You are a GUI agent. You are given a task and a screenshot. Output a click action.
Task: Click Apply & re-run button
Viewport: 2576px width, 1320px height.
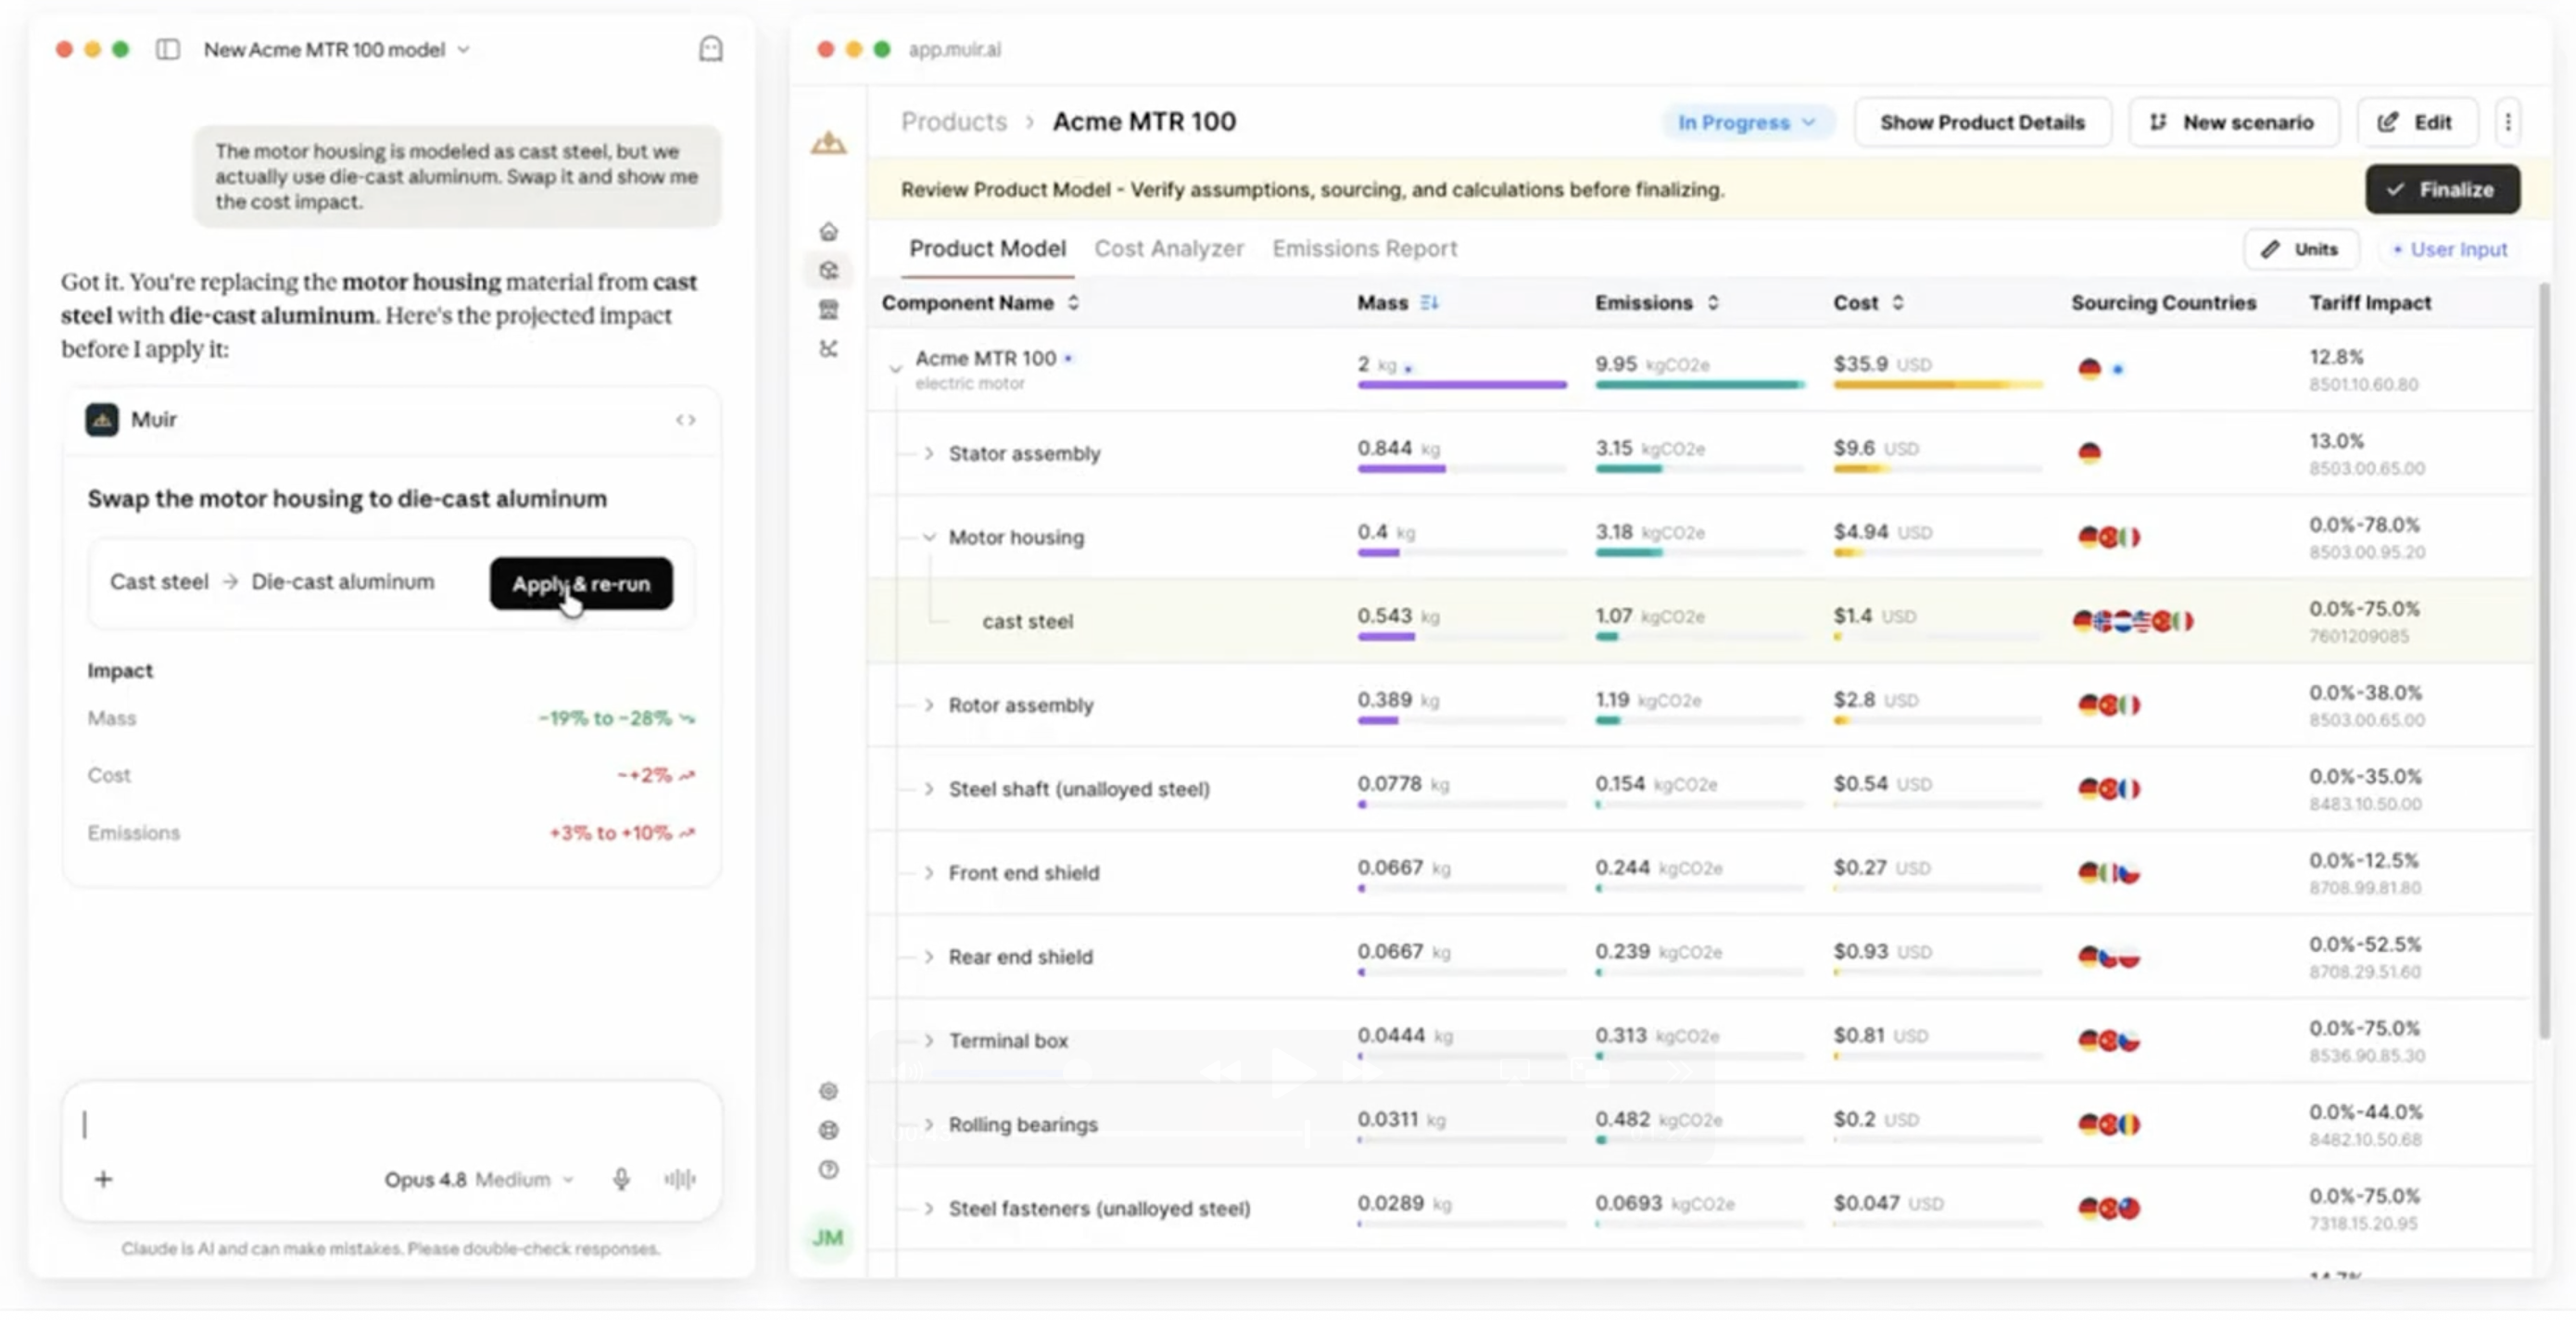[x=581, y=583]
